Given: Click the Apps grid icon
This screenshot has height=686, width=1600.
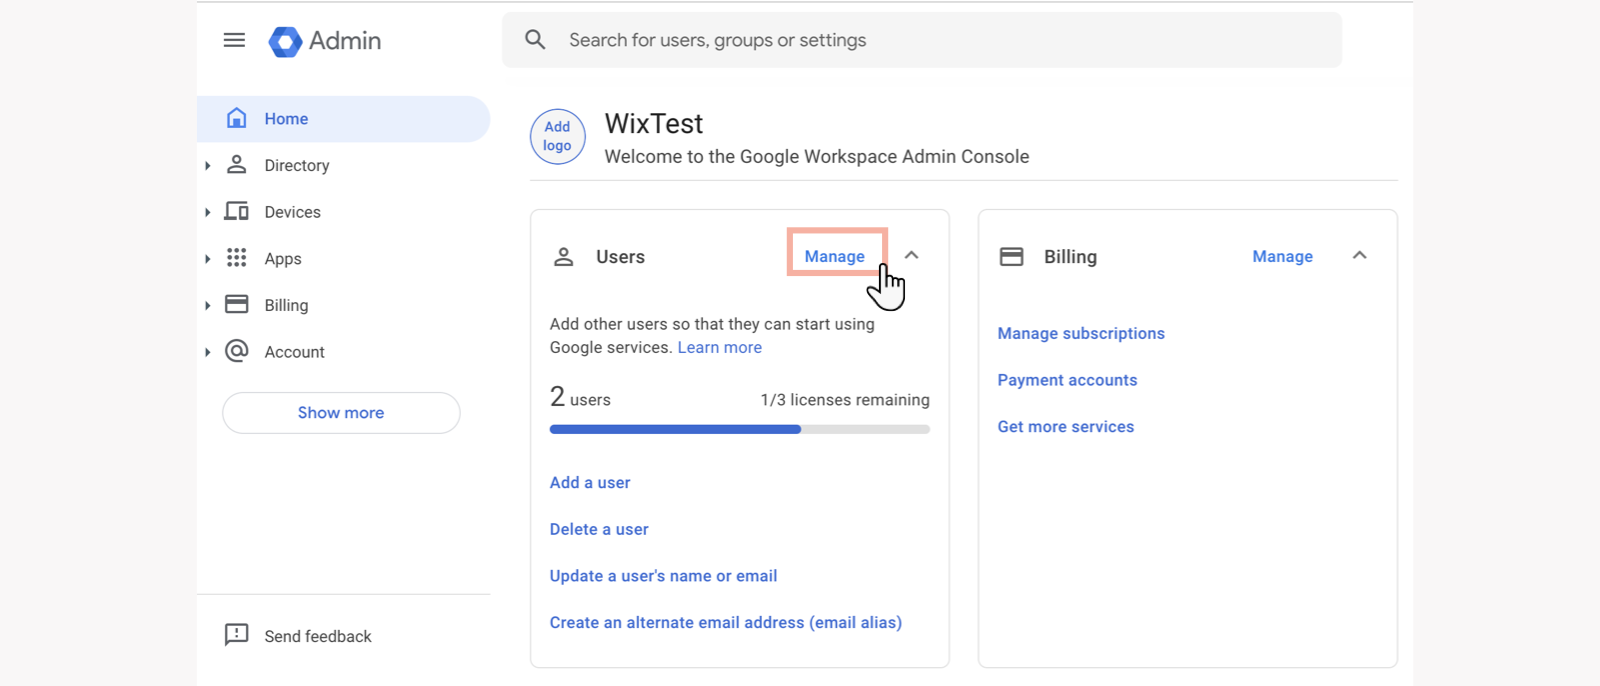Looking at the screenshot, I should pyautogui.click(x=236, y=258).
